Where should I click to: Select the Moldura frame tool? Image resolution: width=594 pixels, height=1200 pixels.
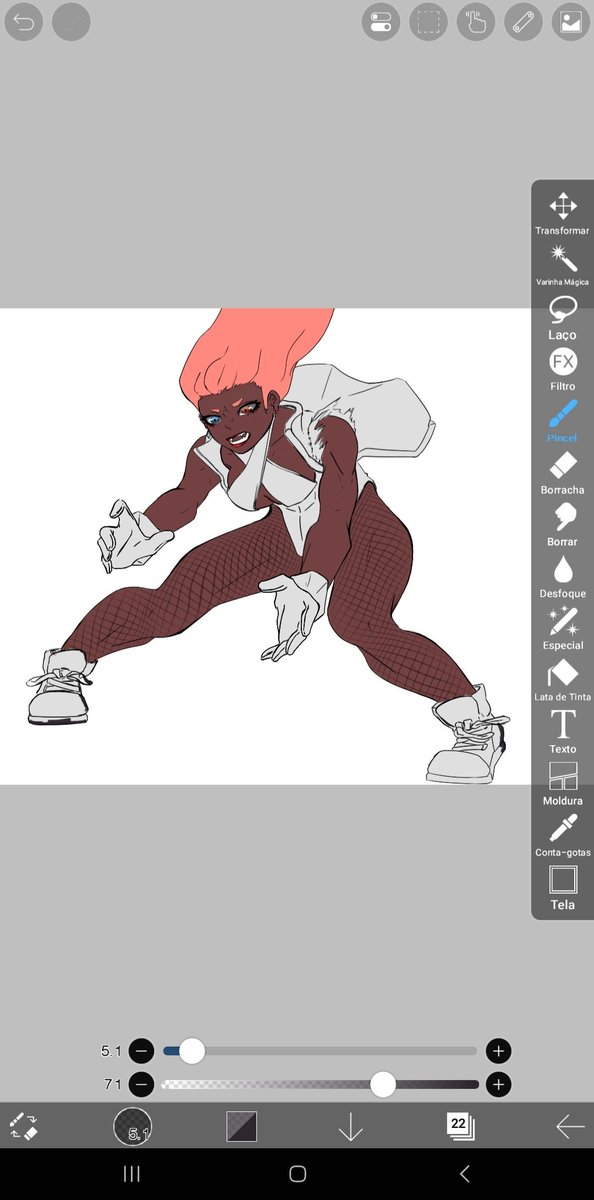coord(562,784)
